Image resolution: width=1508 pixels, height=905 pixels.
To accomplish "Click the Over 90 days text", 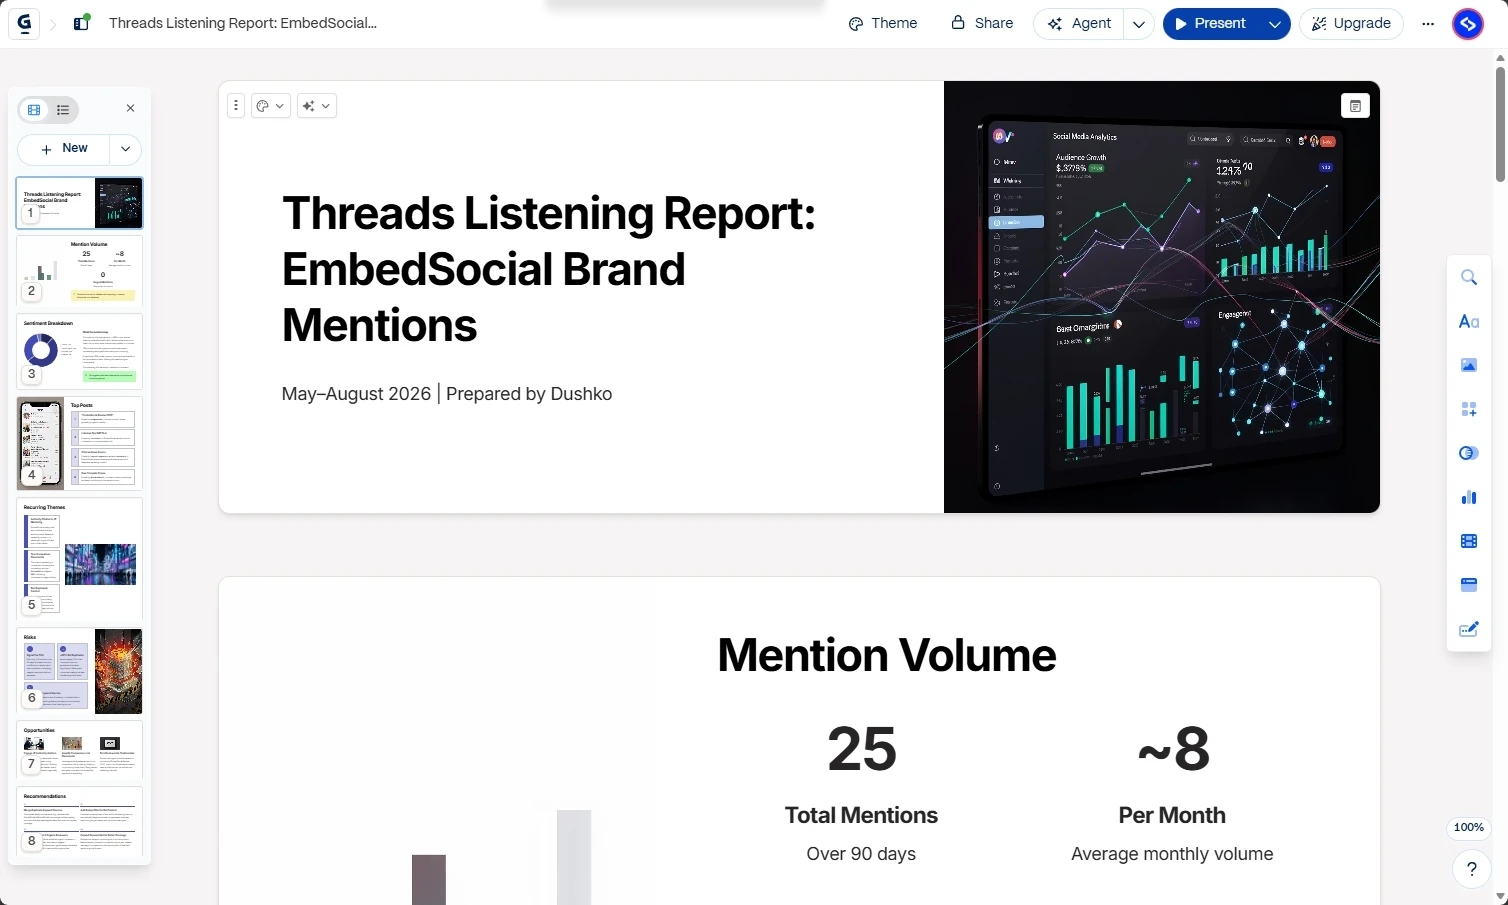I will (861, 854).
